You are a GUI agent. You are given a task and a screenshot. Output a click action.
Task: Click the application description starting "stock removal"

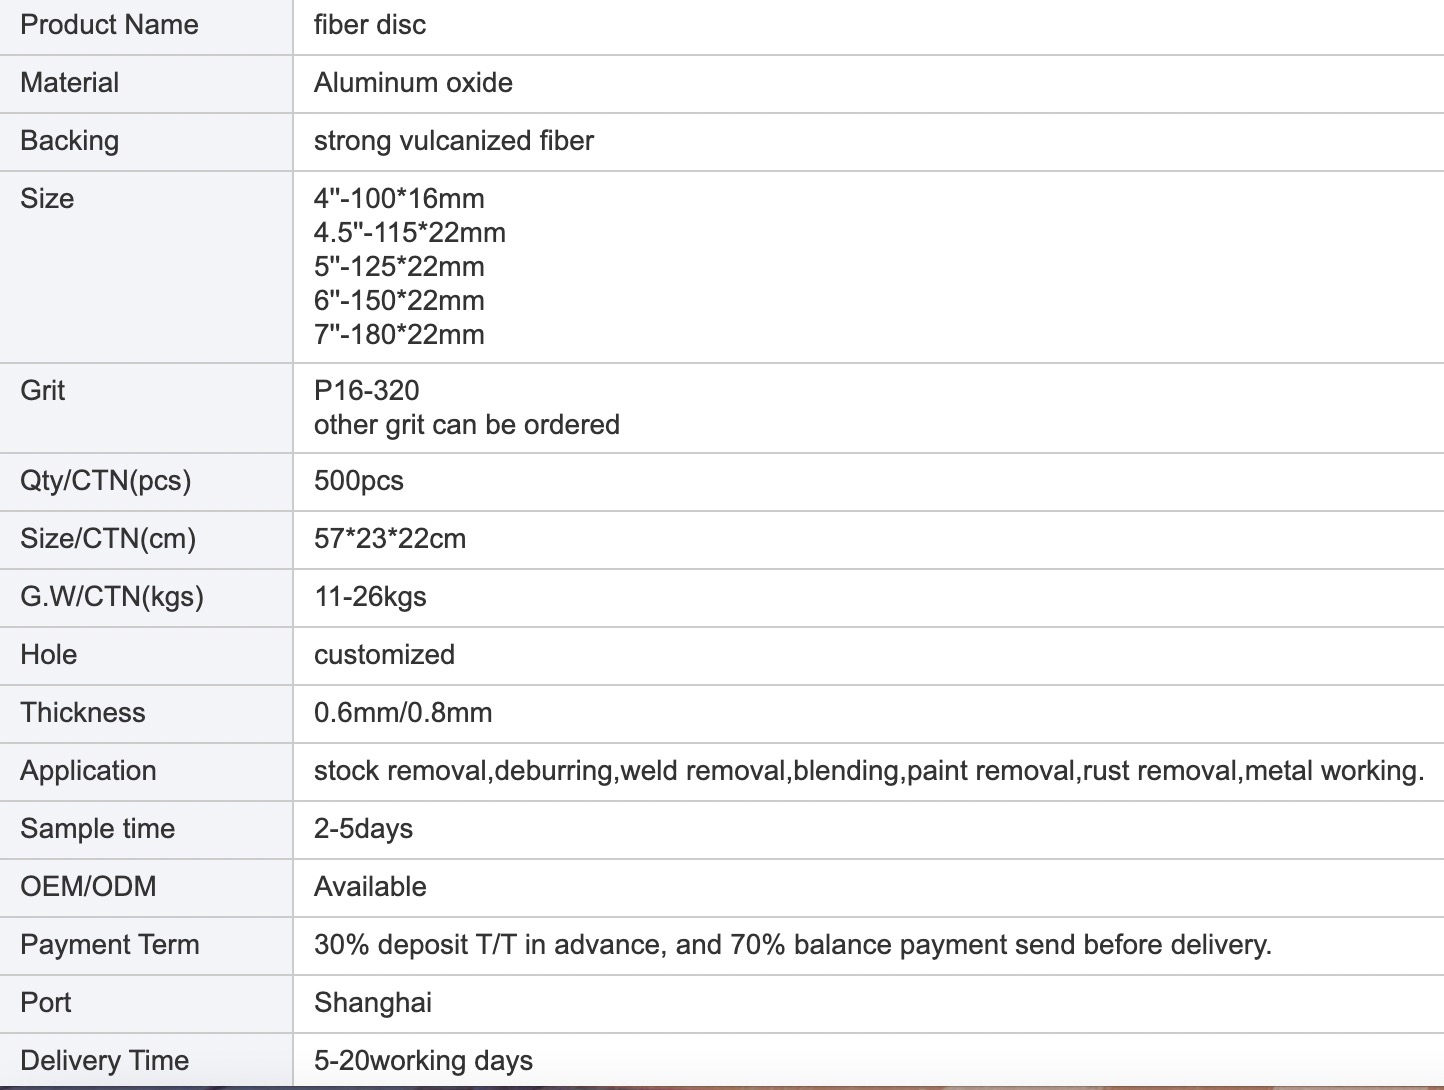point(868,771)
